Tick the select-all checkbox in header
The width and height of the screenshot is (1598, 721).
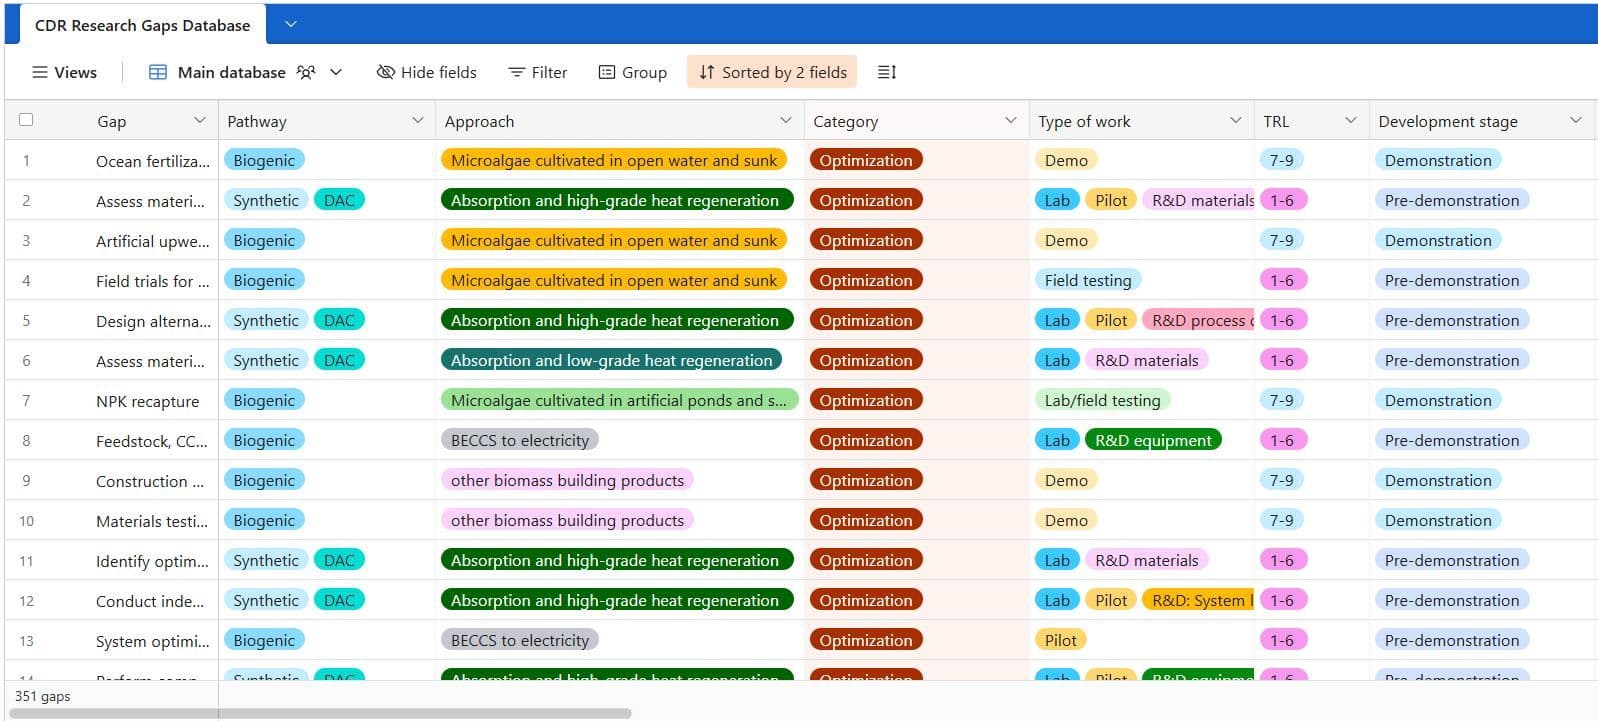(x=26, y=120)
